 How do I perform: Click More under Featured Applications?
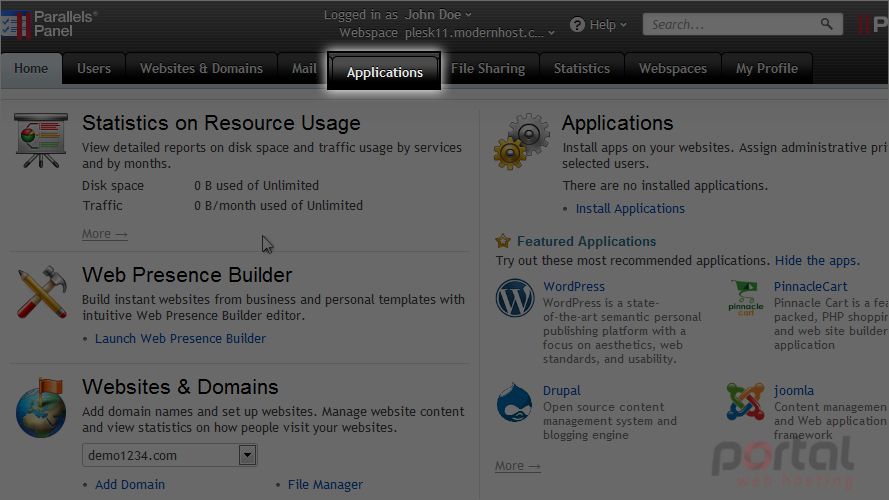[518, 465]
